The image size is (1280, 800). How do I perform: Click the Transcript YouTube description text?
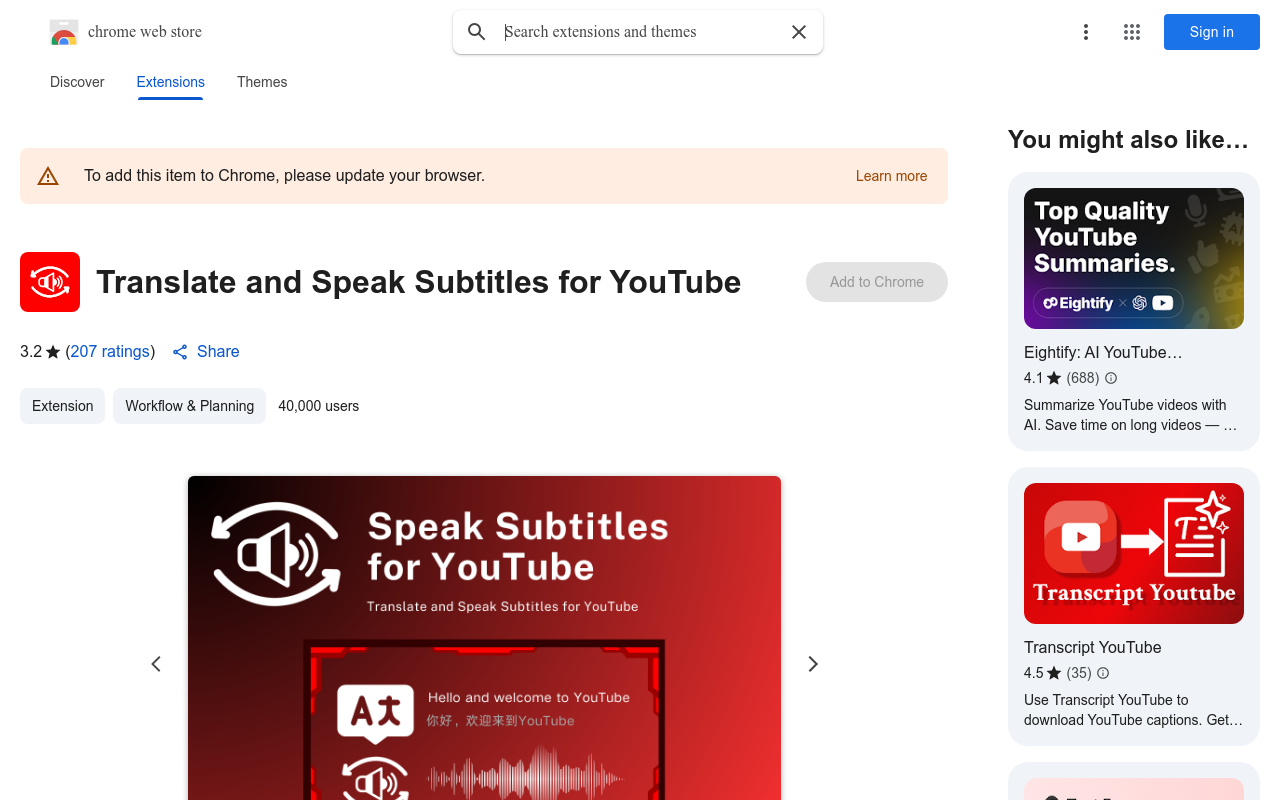(1133, 710)
